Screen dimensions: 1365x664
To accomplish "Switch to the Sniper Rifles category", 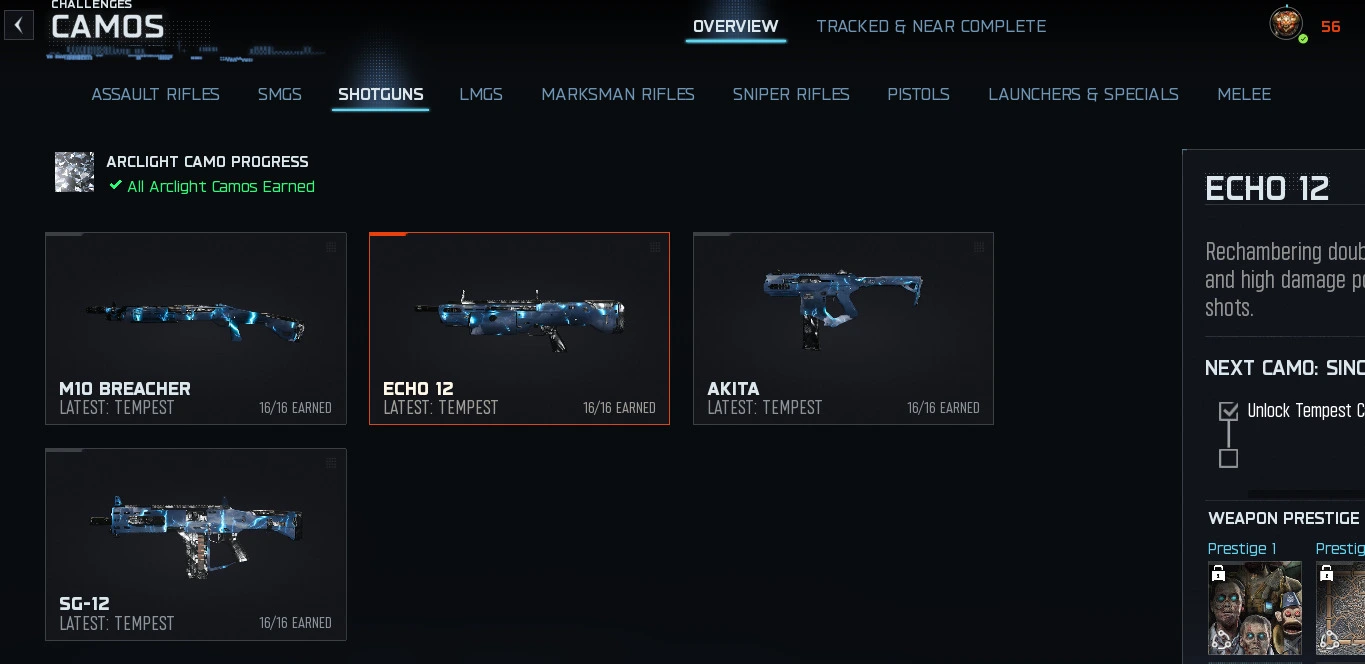I will click(x=791, y=94).
